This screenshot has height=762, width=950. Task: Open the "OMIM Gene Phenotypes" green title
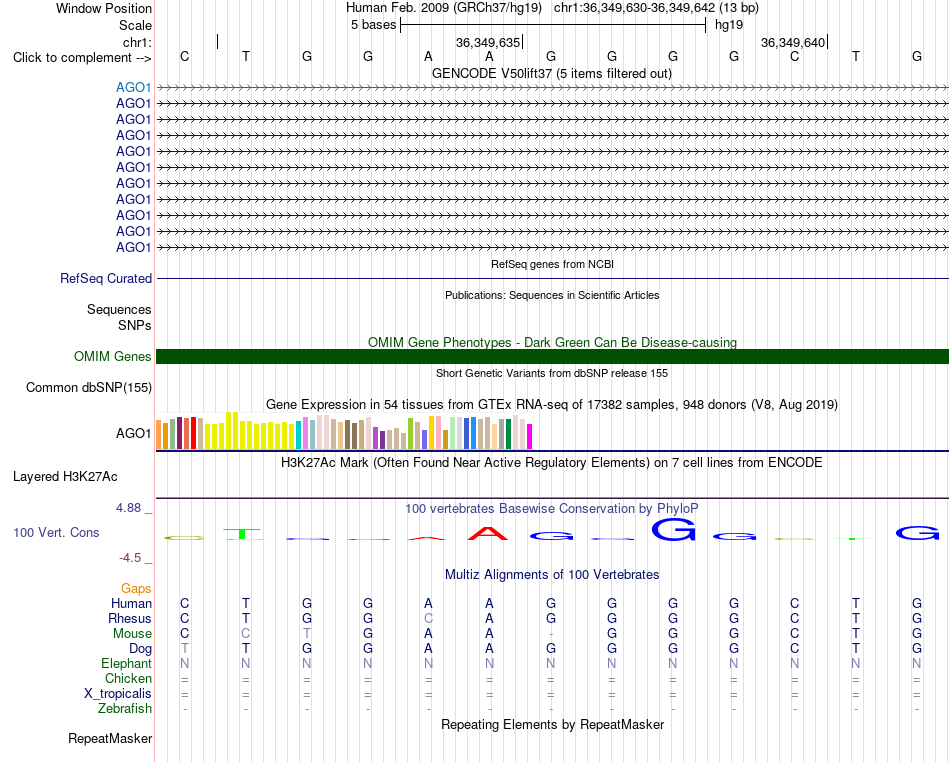[x=552, y=342]
